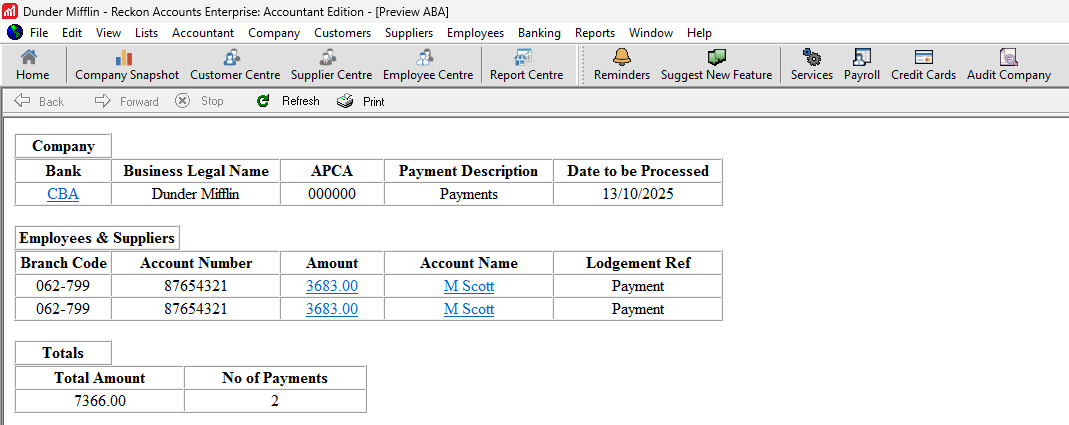Screen dimensions: 1069x425
Task: Open the Employee Centre
Action: click(427, 65)
